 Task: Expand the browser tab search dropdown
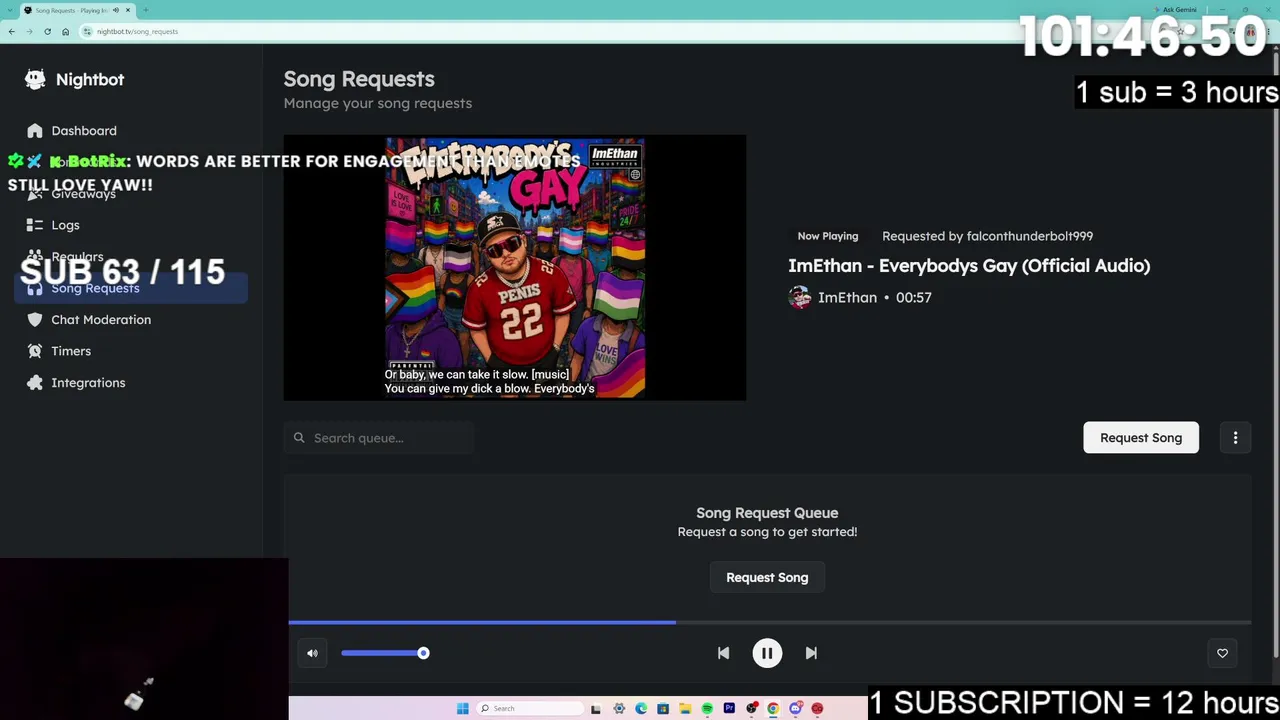(9, 10)
